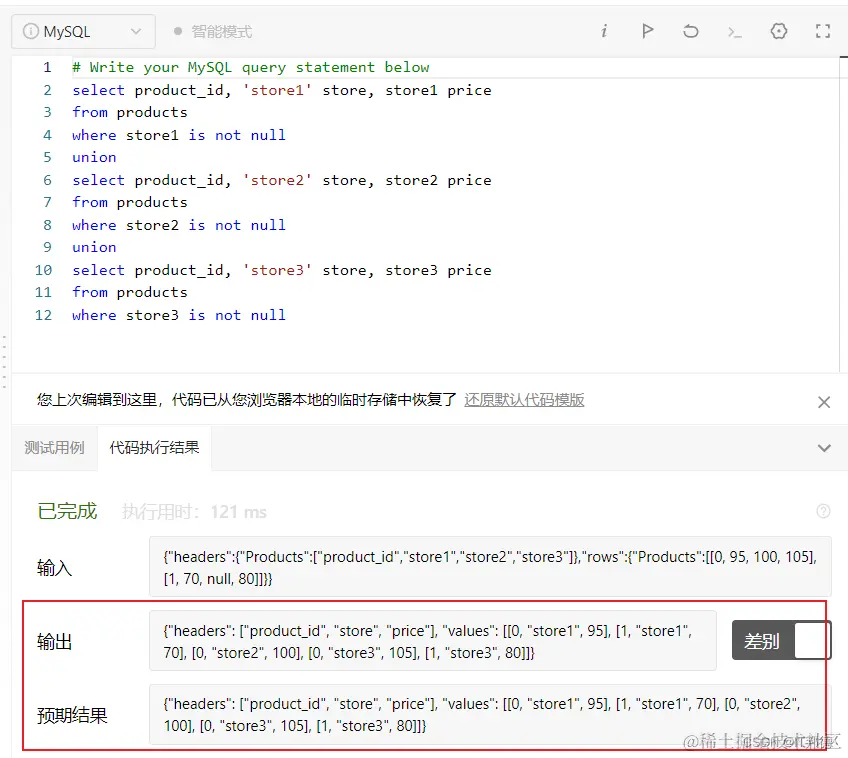Image resolution: width=848 pixels, height=758 pixels.
Task: Switch to the 代码执行结果 tab
Action: click(x=154, y=448)
